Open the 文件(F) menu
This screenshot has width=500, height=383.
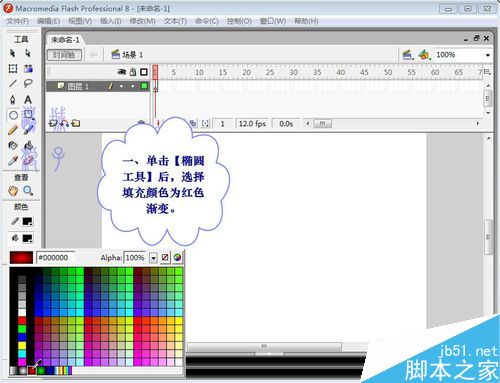click(x=18, y=21)
